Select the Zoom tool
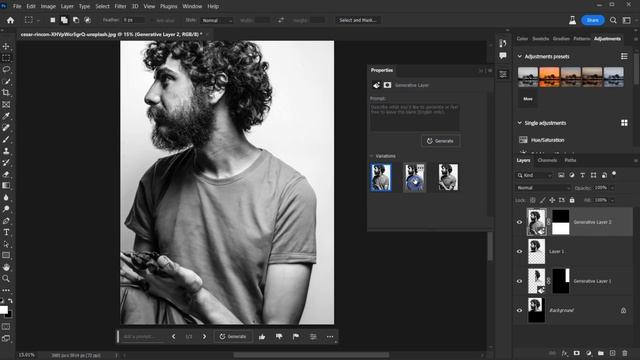640x360 pixels. click(x=6, y=279)
